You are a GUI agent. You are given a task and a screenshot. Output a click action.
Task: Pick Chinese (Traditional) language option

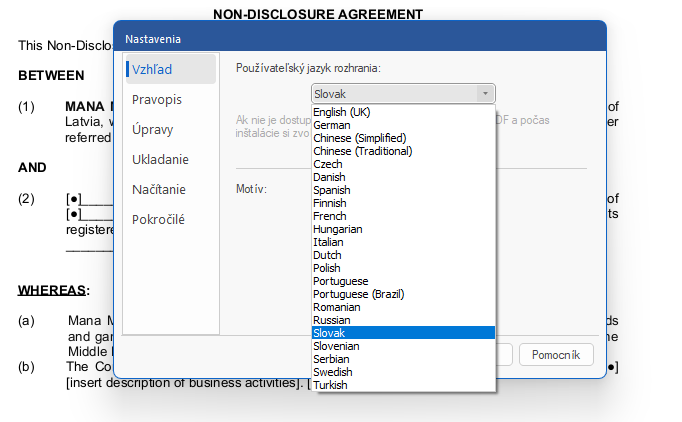[403, 151]
